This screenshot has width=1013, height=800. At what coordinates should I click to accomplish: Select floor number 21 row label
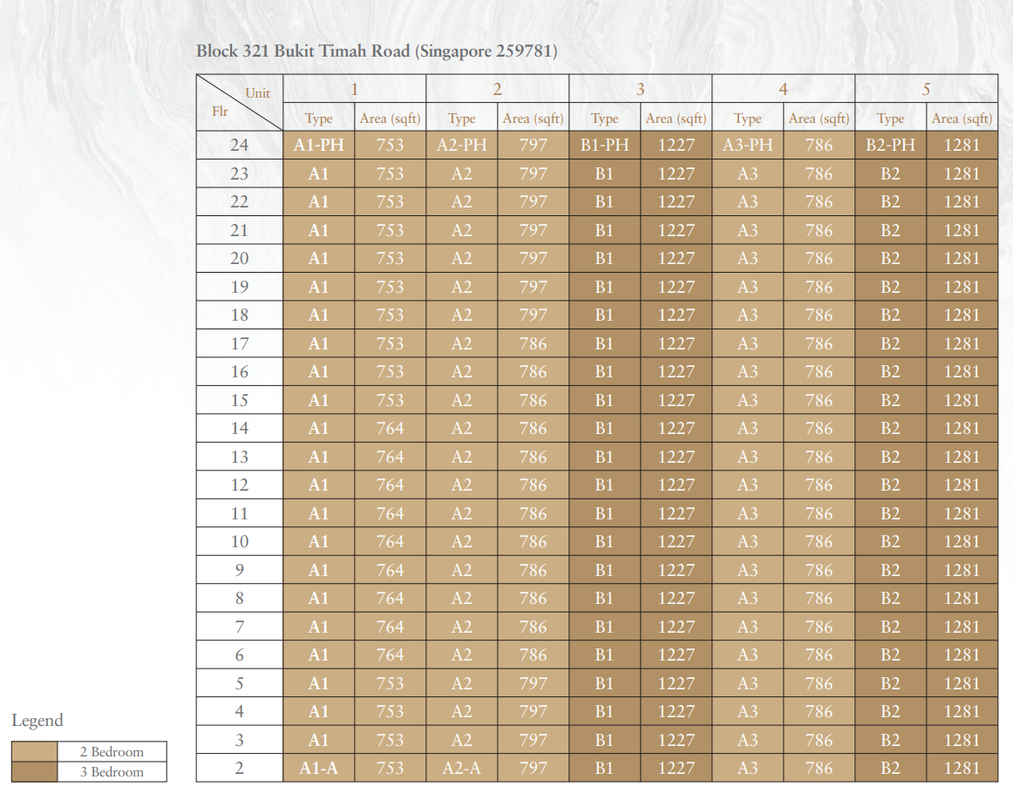pyautogui.click(x=240, y=230)
